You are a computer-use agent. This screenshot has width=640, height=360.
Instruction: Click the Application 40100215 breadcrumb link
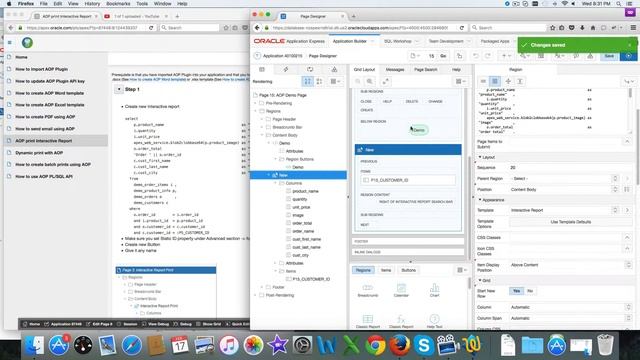pyautogui.click(x=282, y=56)
